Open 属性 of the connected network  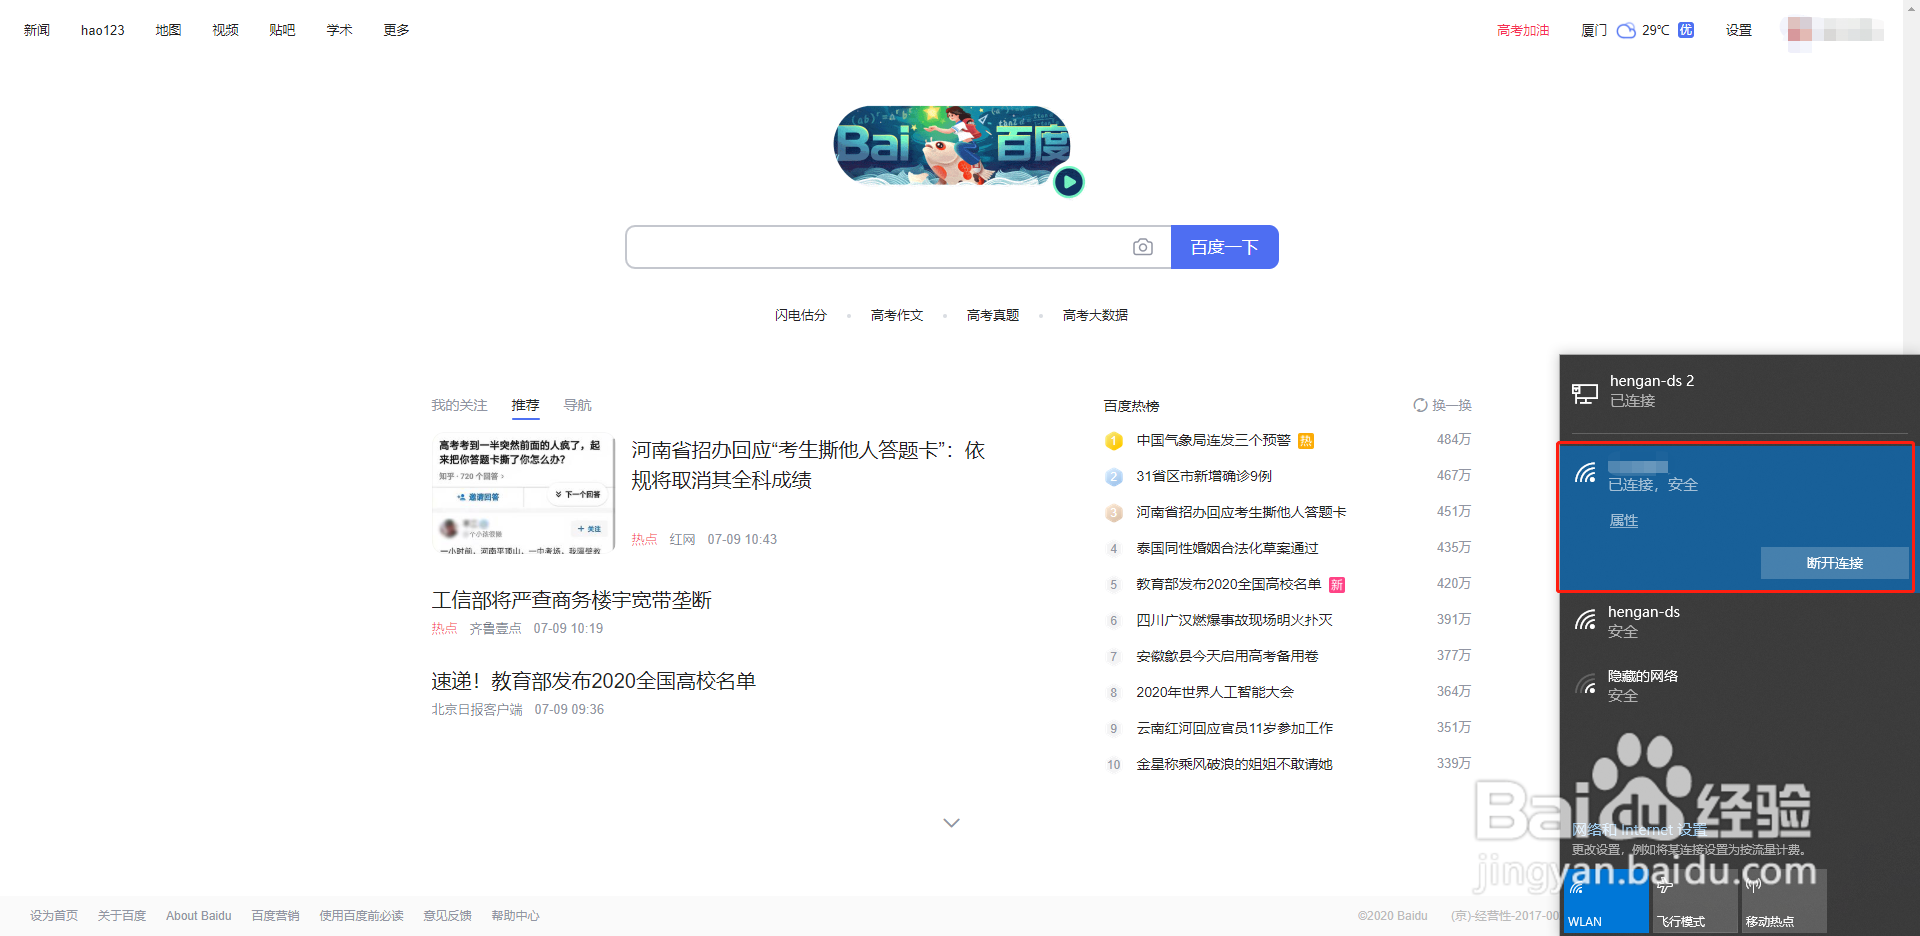pyautogui.click(x=1623, y=520)
